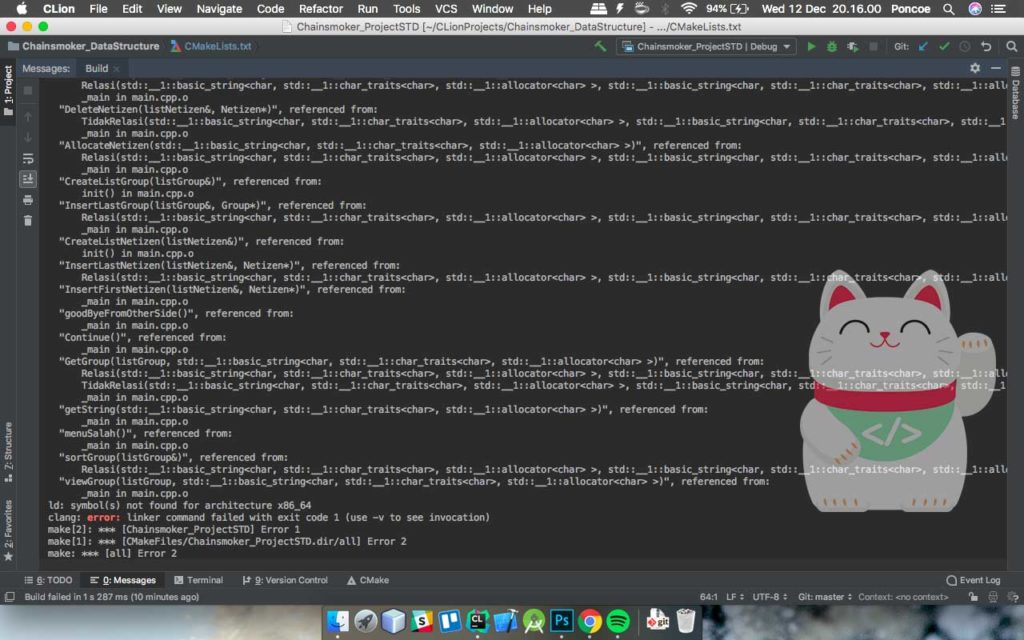Viewport: 1024px width, 640px height.
Task: Open the Terminal tab
Action: tap(199, 580)
